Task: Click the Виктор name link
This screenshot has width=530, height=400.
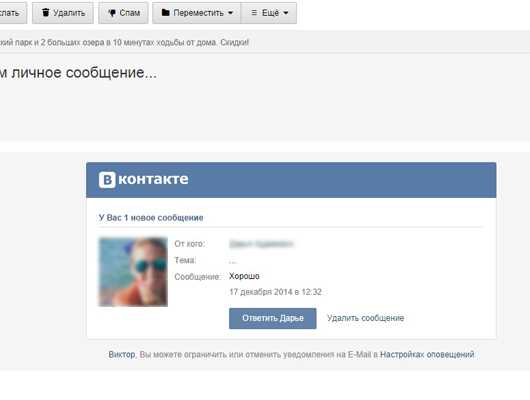Action: click(122, 354)
